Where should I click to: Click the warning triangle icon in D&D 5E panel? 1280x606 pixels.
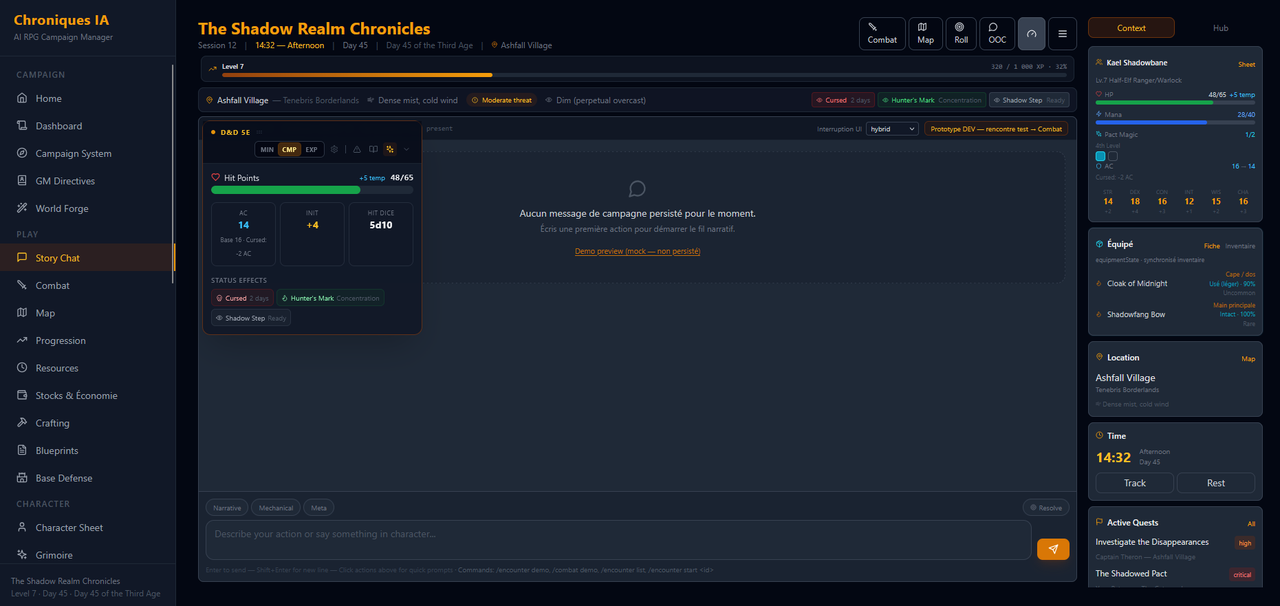pos(356,149)
